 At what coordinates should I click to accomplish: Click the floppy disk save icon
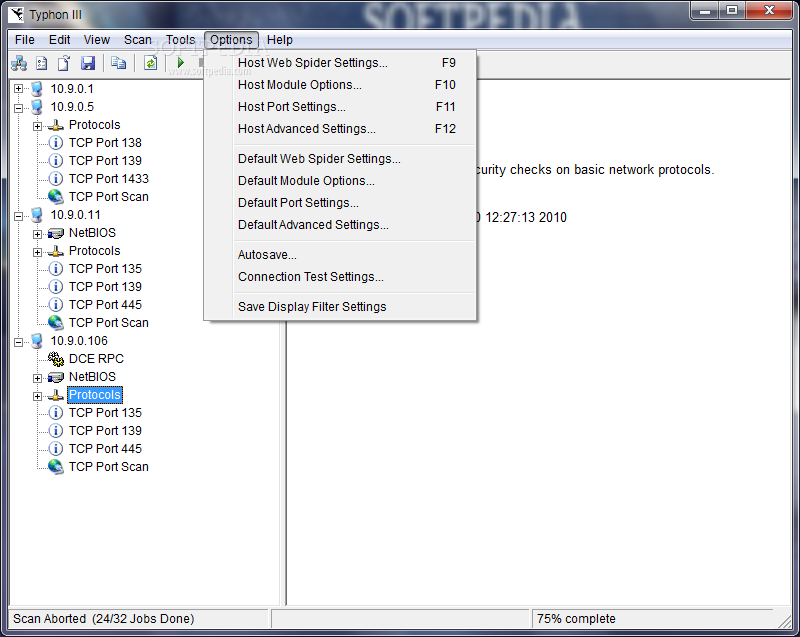(88, 63)
